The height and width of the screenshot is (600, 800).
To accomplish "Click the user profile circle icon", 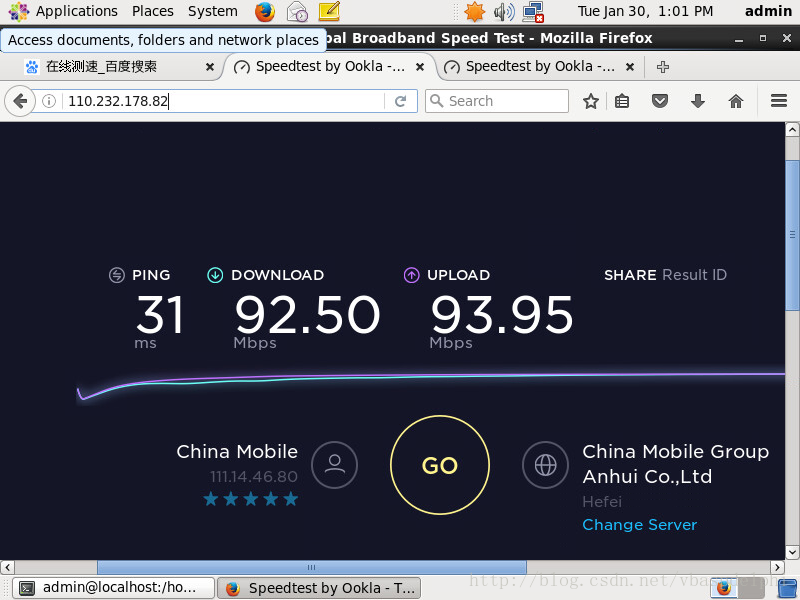I will pyautogui.click(x=335, y=465).
